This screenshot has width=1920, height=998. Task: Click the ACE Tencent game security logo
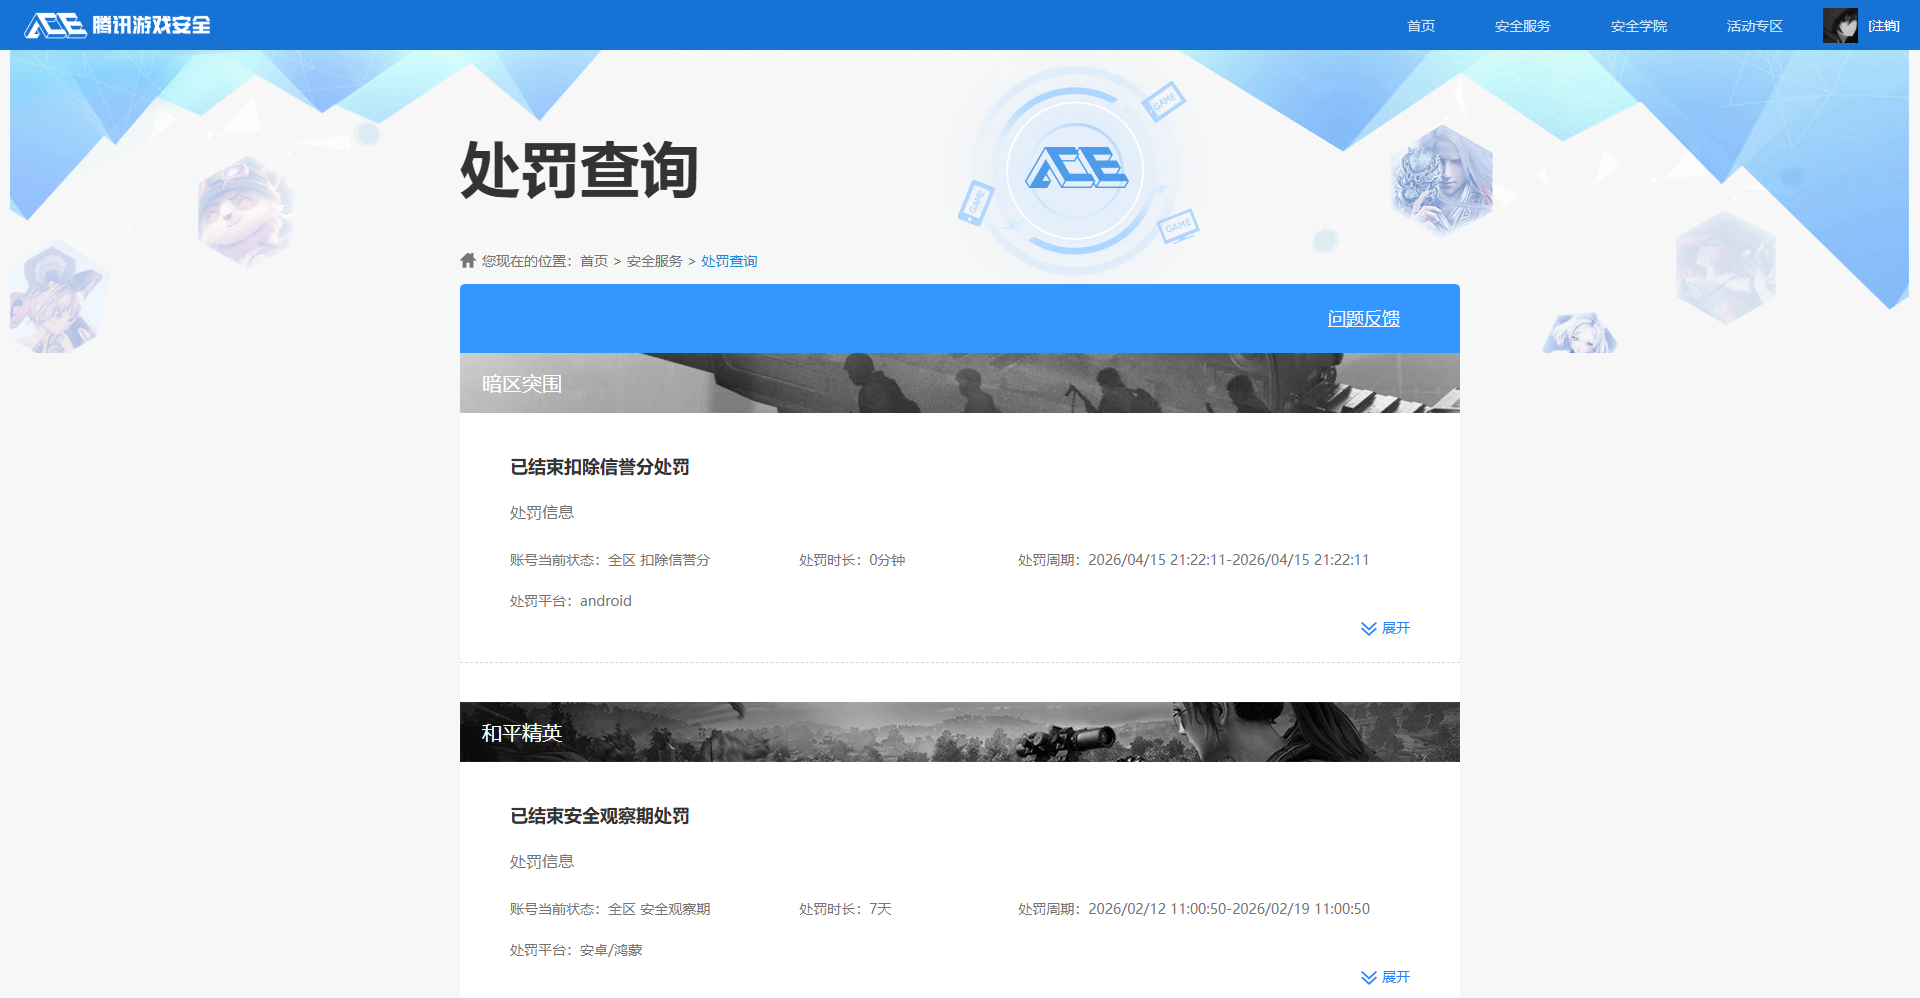click(118, 25)
